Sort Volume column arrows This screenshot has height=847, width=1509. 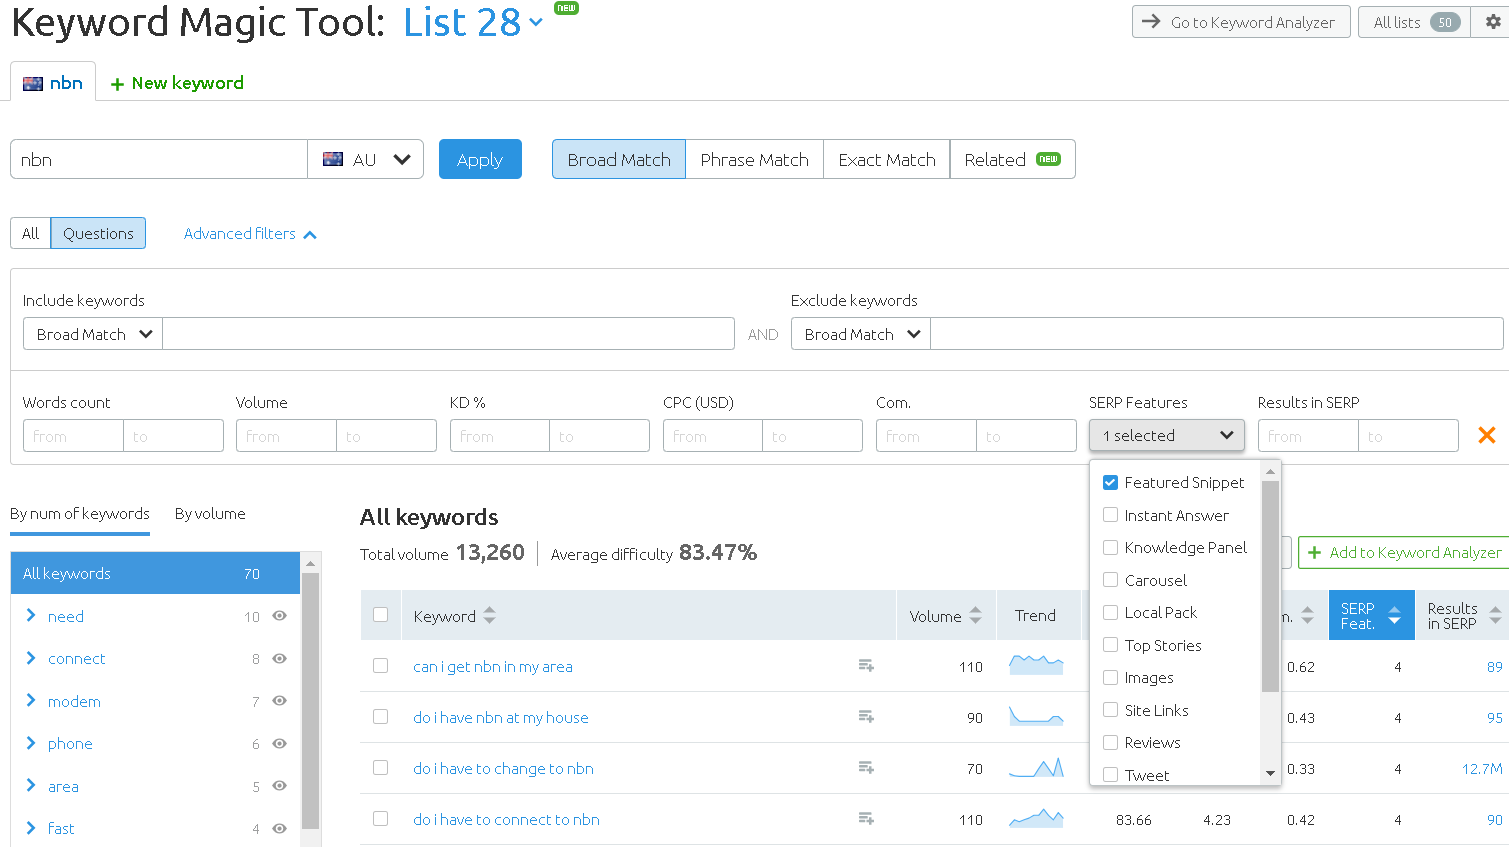[975, 616]
